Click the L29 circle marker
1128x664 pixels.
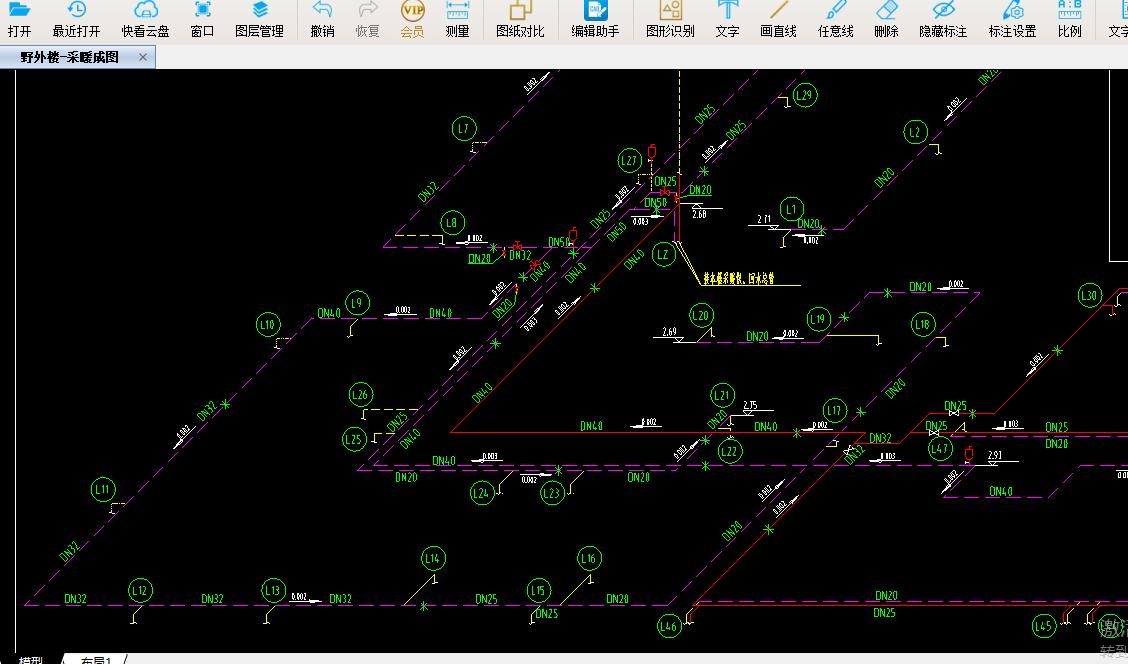coord(804,95)
